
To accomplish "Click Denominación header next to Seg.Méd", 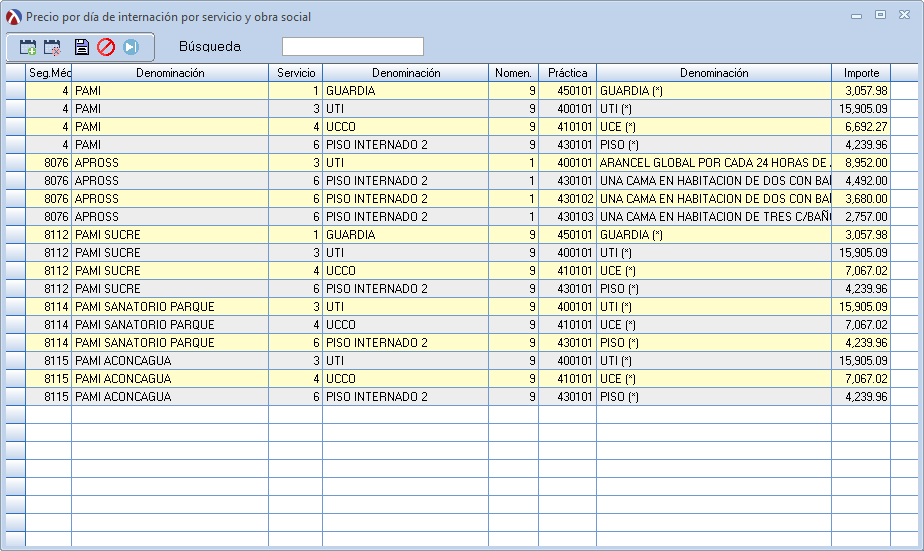I will pyautogui.click(x=170, y=73).
